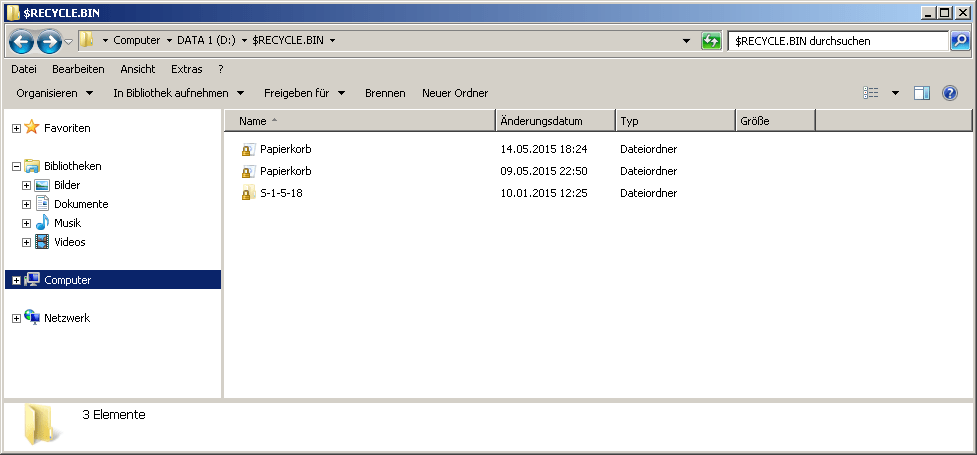Select the S-1-5-18 folder icon

(247, 193)
